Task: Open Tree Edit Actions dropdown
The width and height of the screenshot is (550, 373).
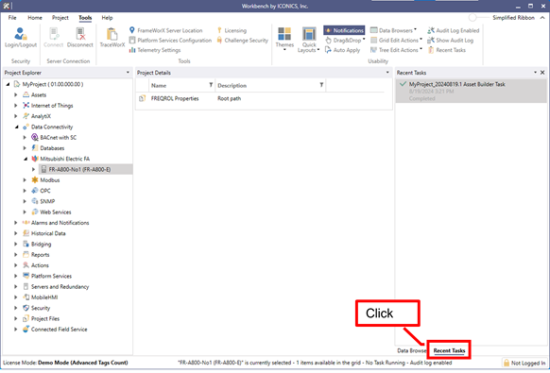Action: coord(396,50)
